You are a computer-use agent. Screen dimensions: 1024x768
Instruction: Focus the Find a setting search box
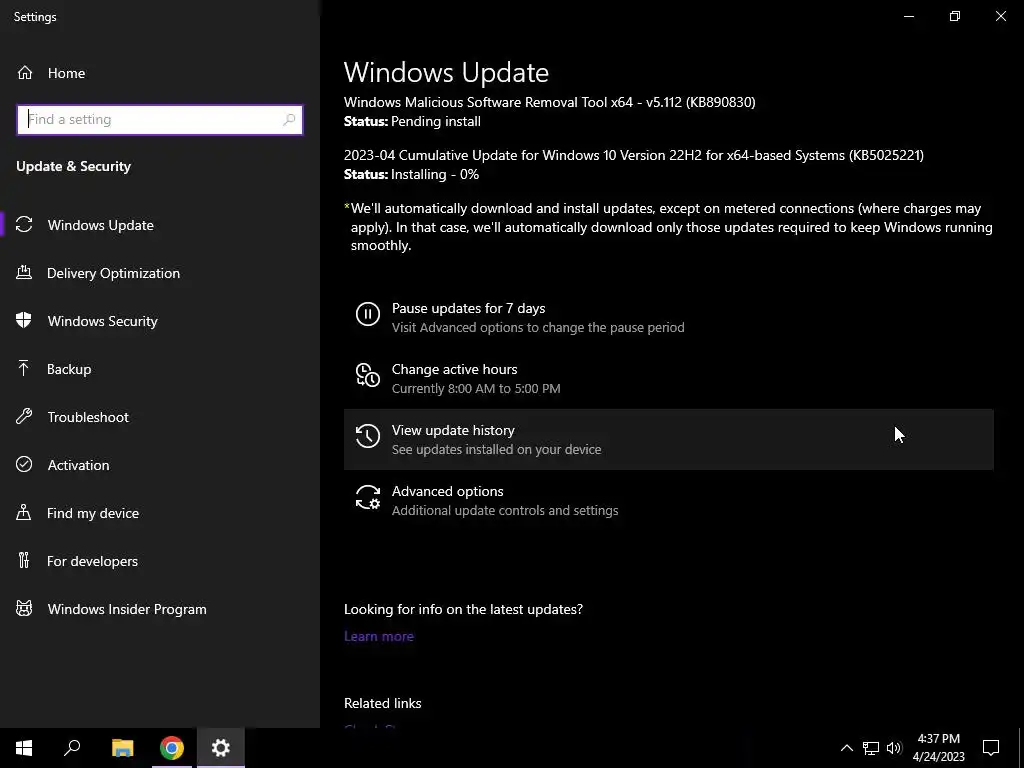click(x=160, y=120)
